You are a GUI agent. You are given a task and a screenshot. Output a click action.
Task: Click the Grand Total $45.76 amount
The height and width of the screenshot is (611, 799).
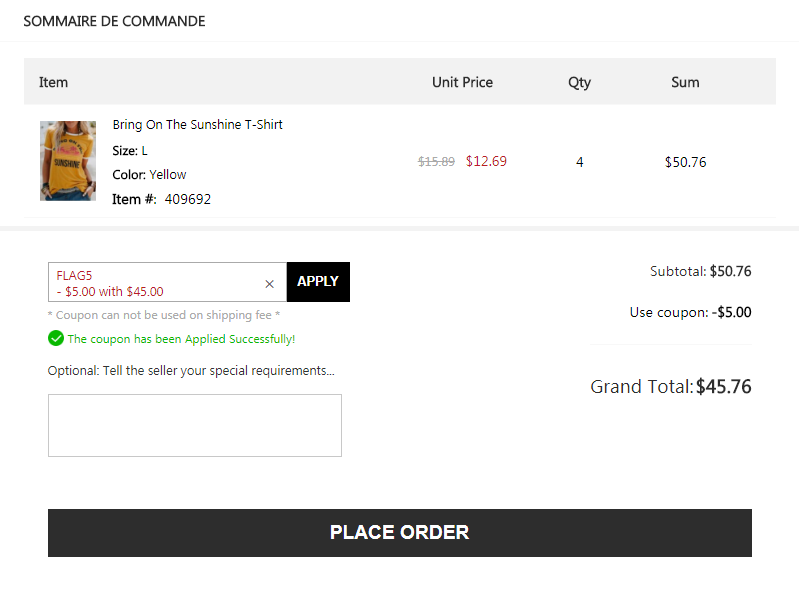click(724, 387)
